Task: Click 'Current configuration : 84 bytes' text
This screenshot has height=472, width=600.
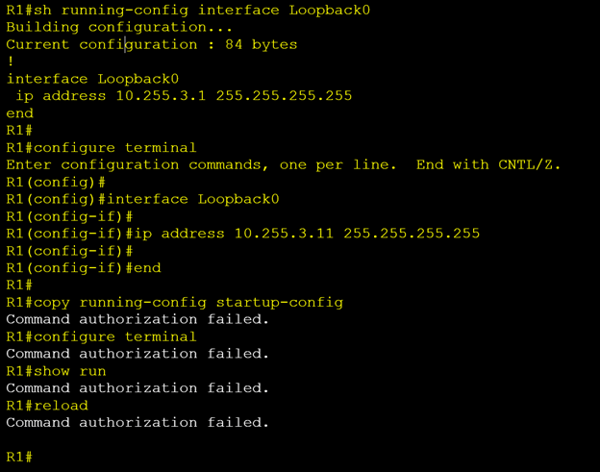Action: (152, 44)
